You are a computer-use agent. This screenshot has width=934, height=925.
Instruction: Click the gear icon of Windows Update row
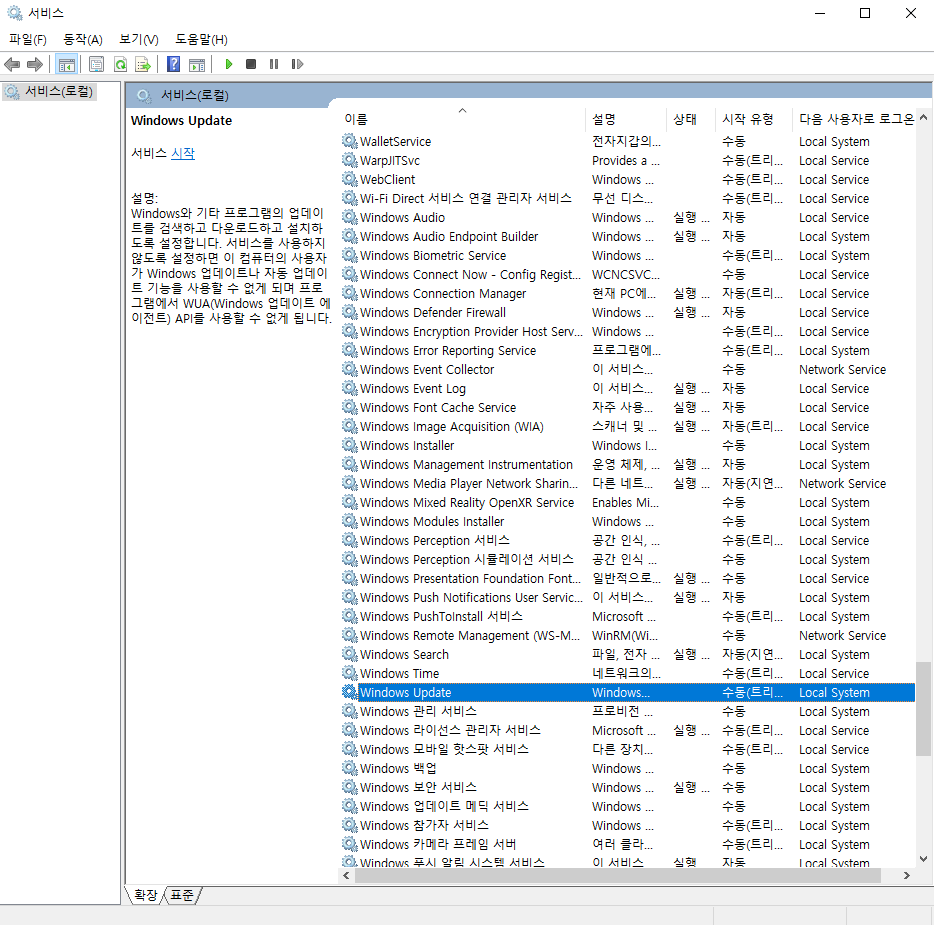point(350,692)
